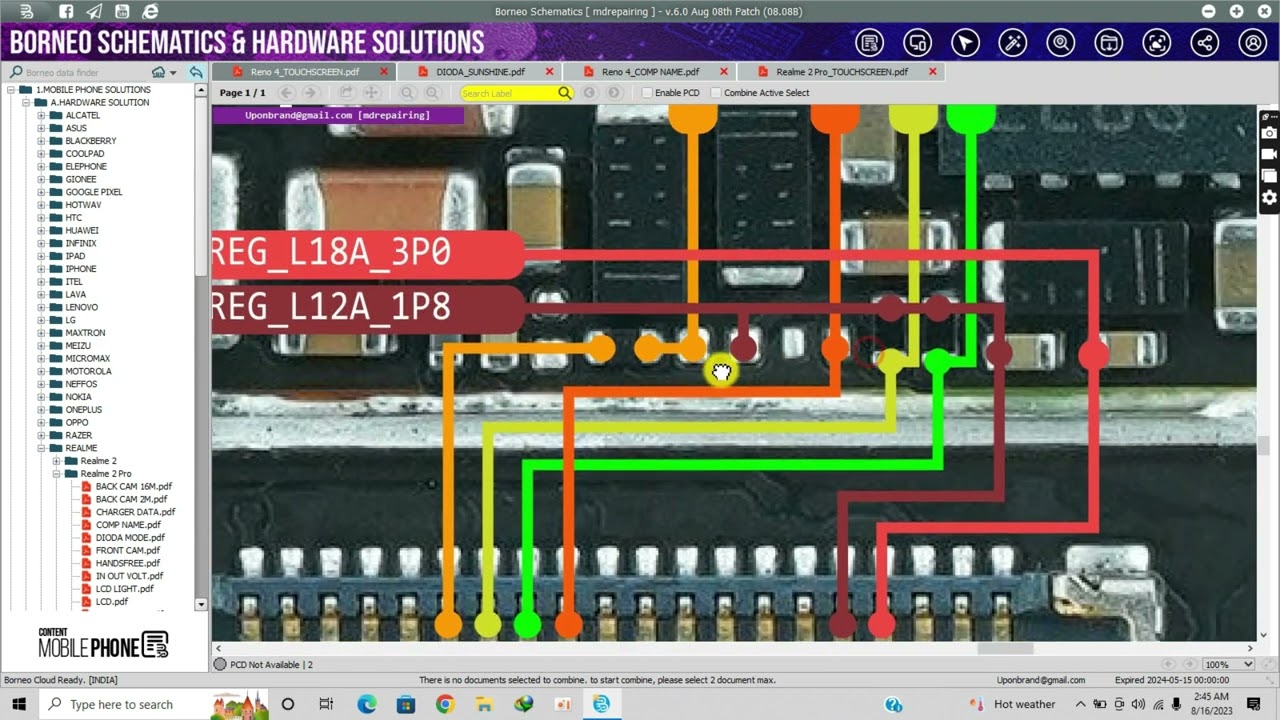This screenshot has height=720, width=1280.
Task: Open the cloud home dropdown arrow
Action: (173, 73)
